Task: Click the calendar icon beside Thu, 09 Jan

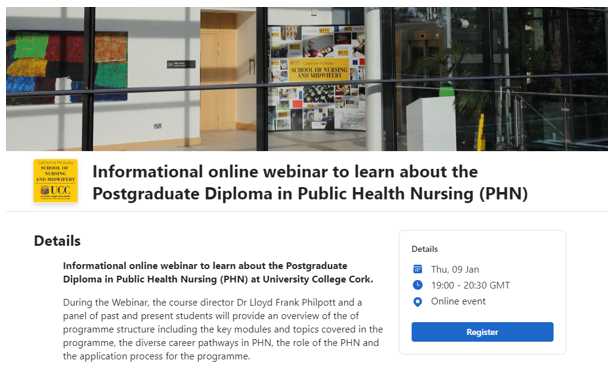Action: (418, 269)
